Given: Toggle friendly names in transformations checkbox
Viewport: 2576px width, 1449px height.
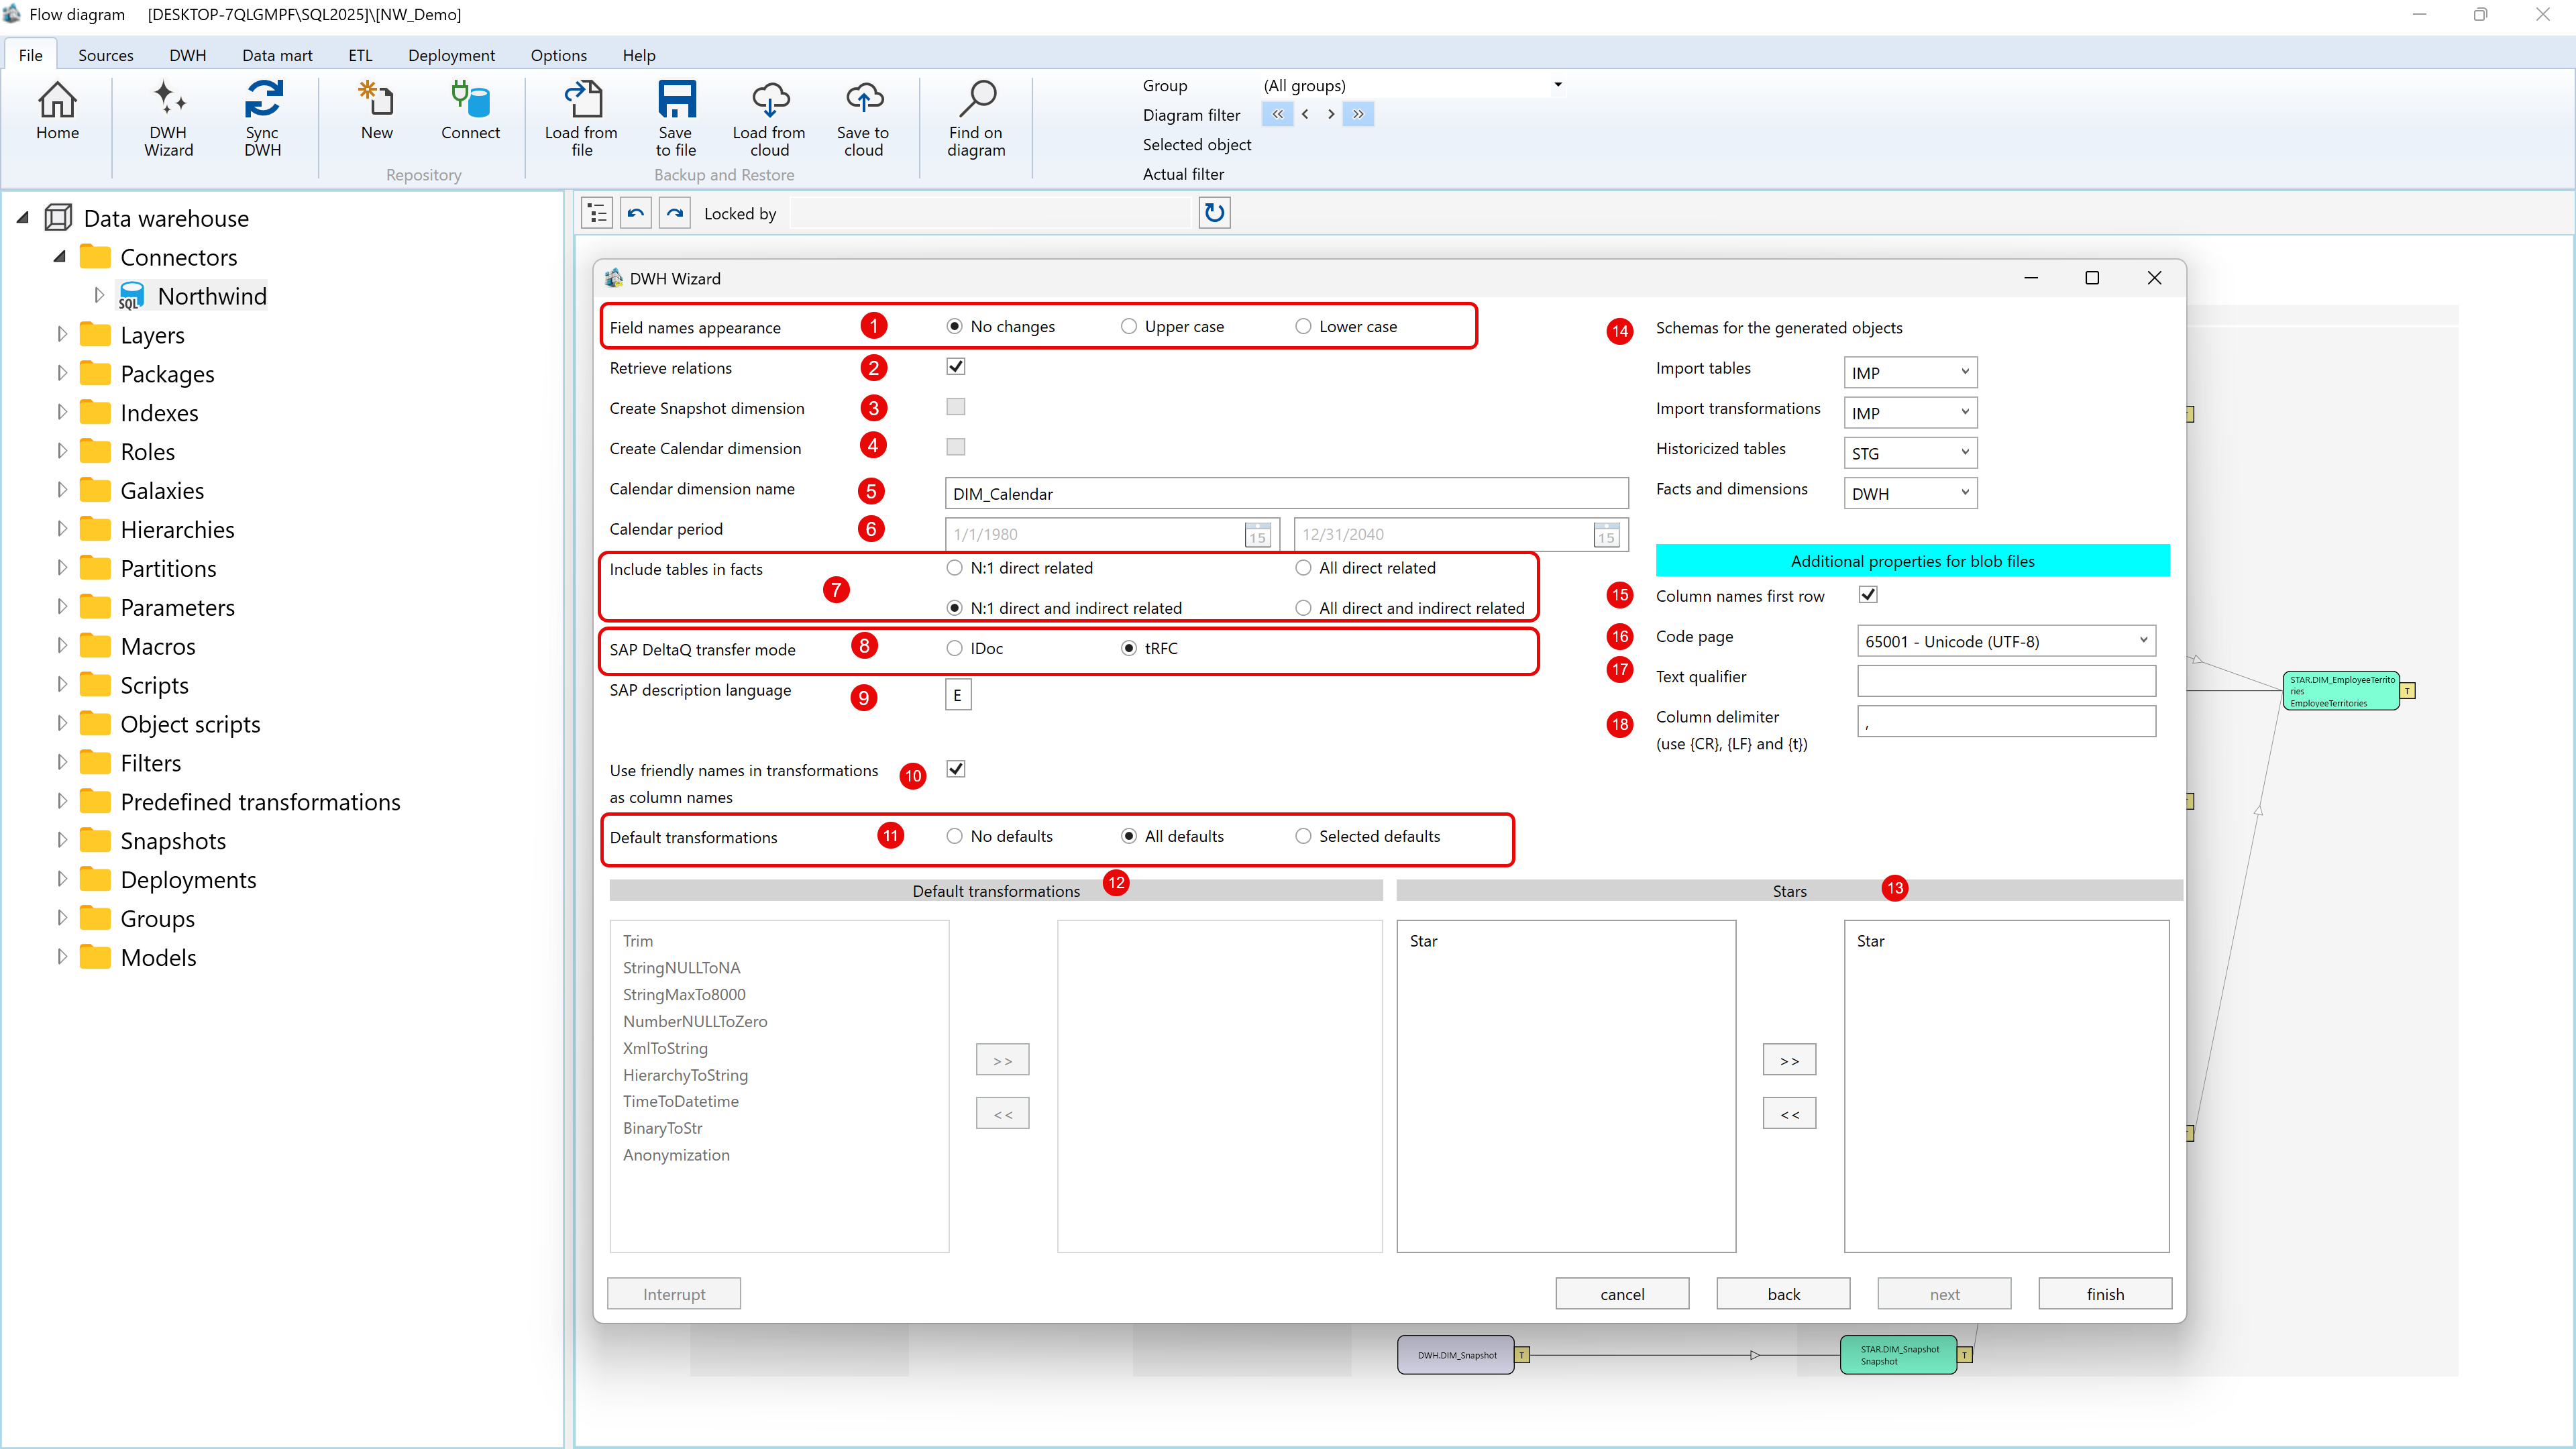Looking at the screenshot, I should click(956, 769).
